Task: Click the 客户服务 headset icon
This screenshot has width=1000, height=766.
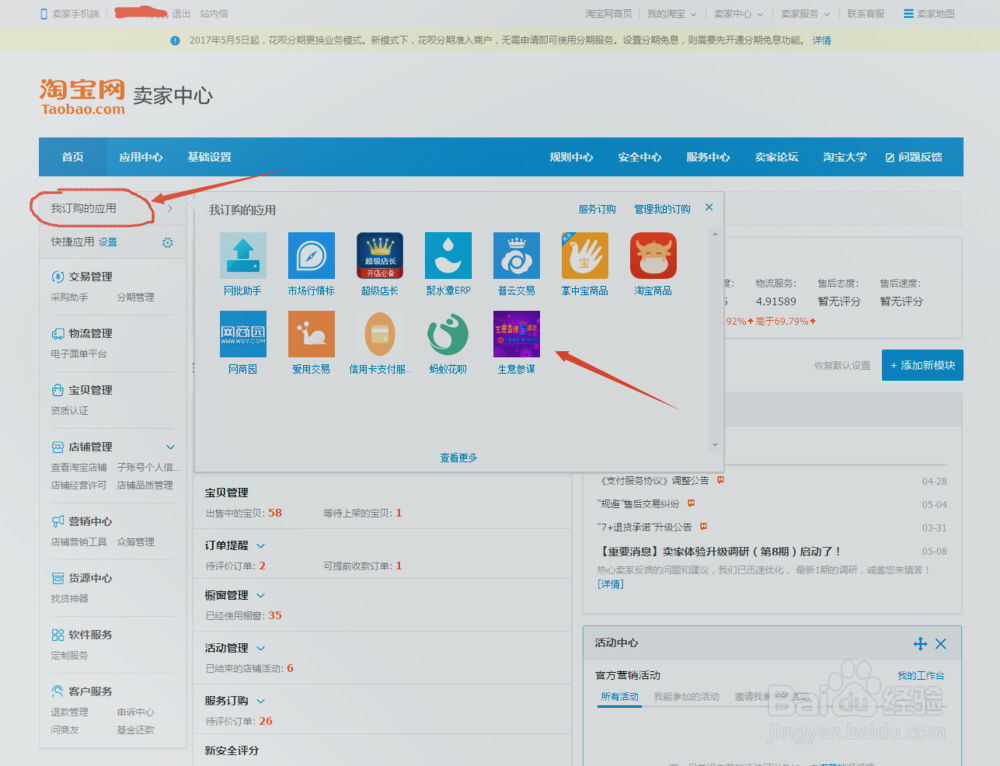Action: coord(57,691)
